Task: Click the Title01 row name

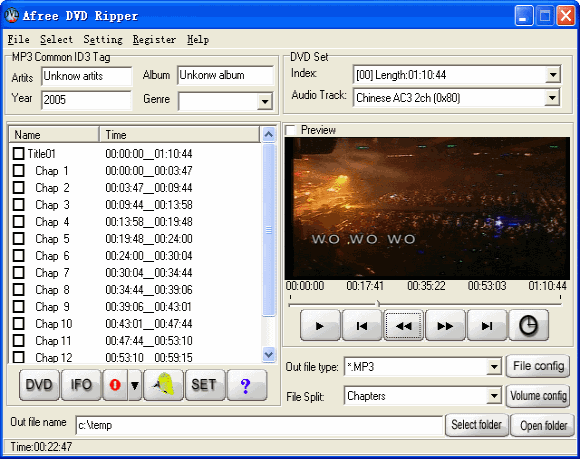Action: tap(41, 153)
